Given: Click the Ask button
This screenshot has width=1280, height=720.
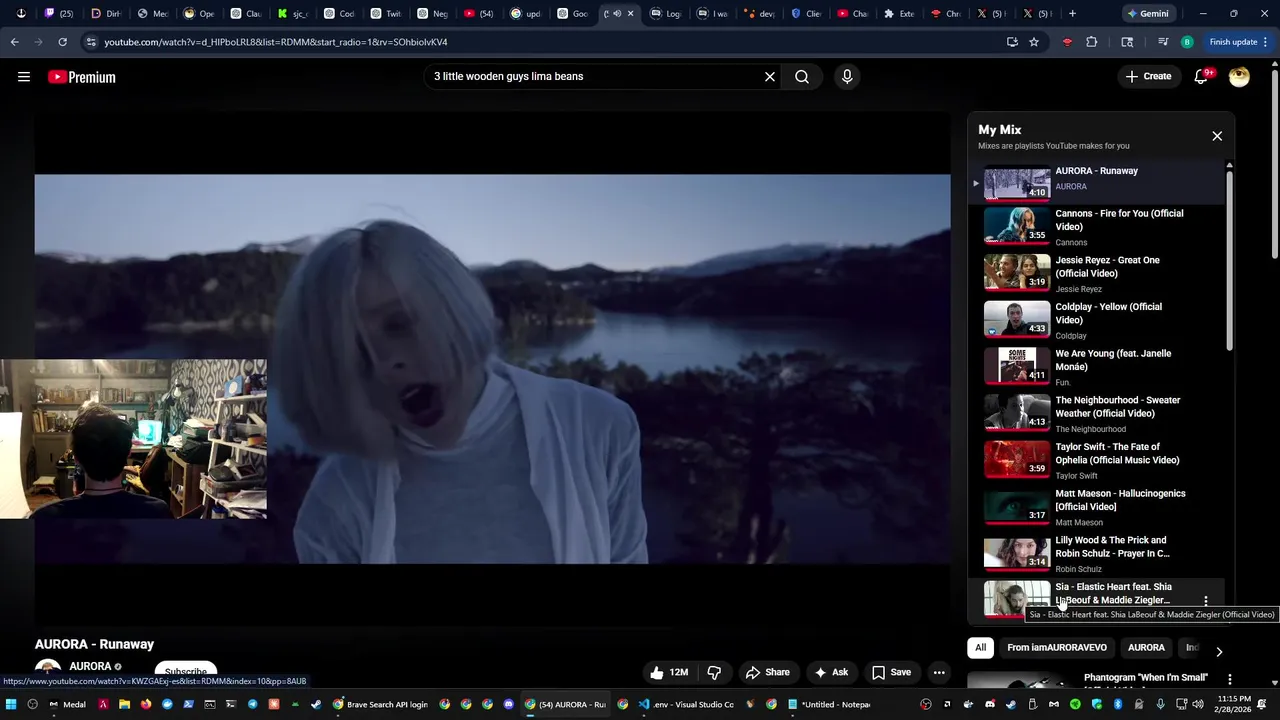Looking at the screenshot, I should 831,673.
